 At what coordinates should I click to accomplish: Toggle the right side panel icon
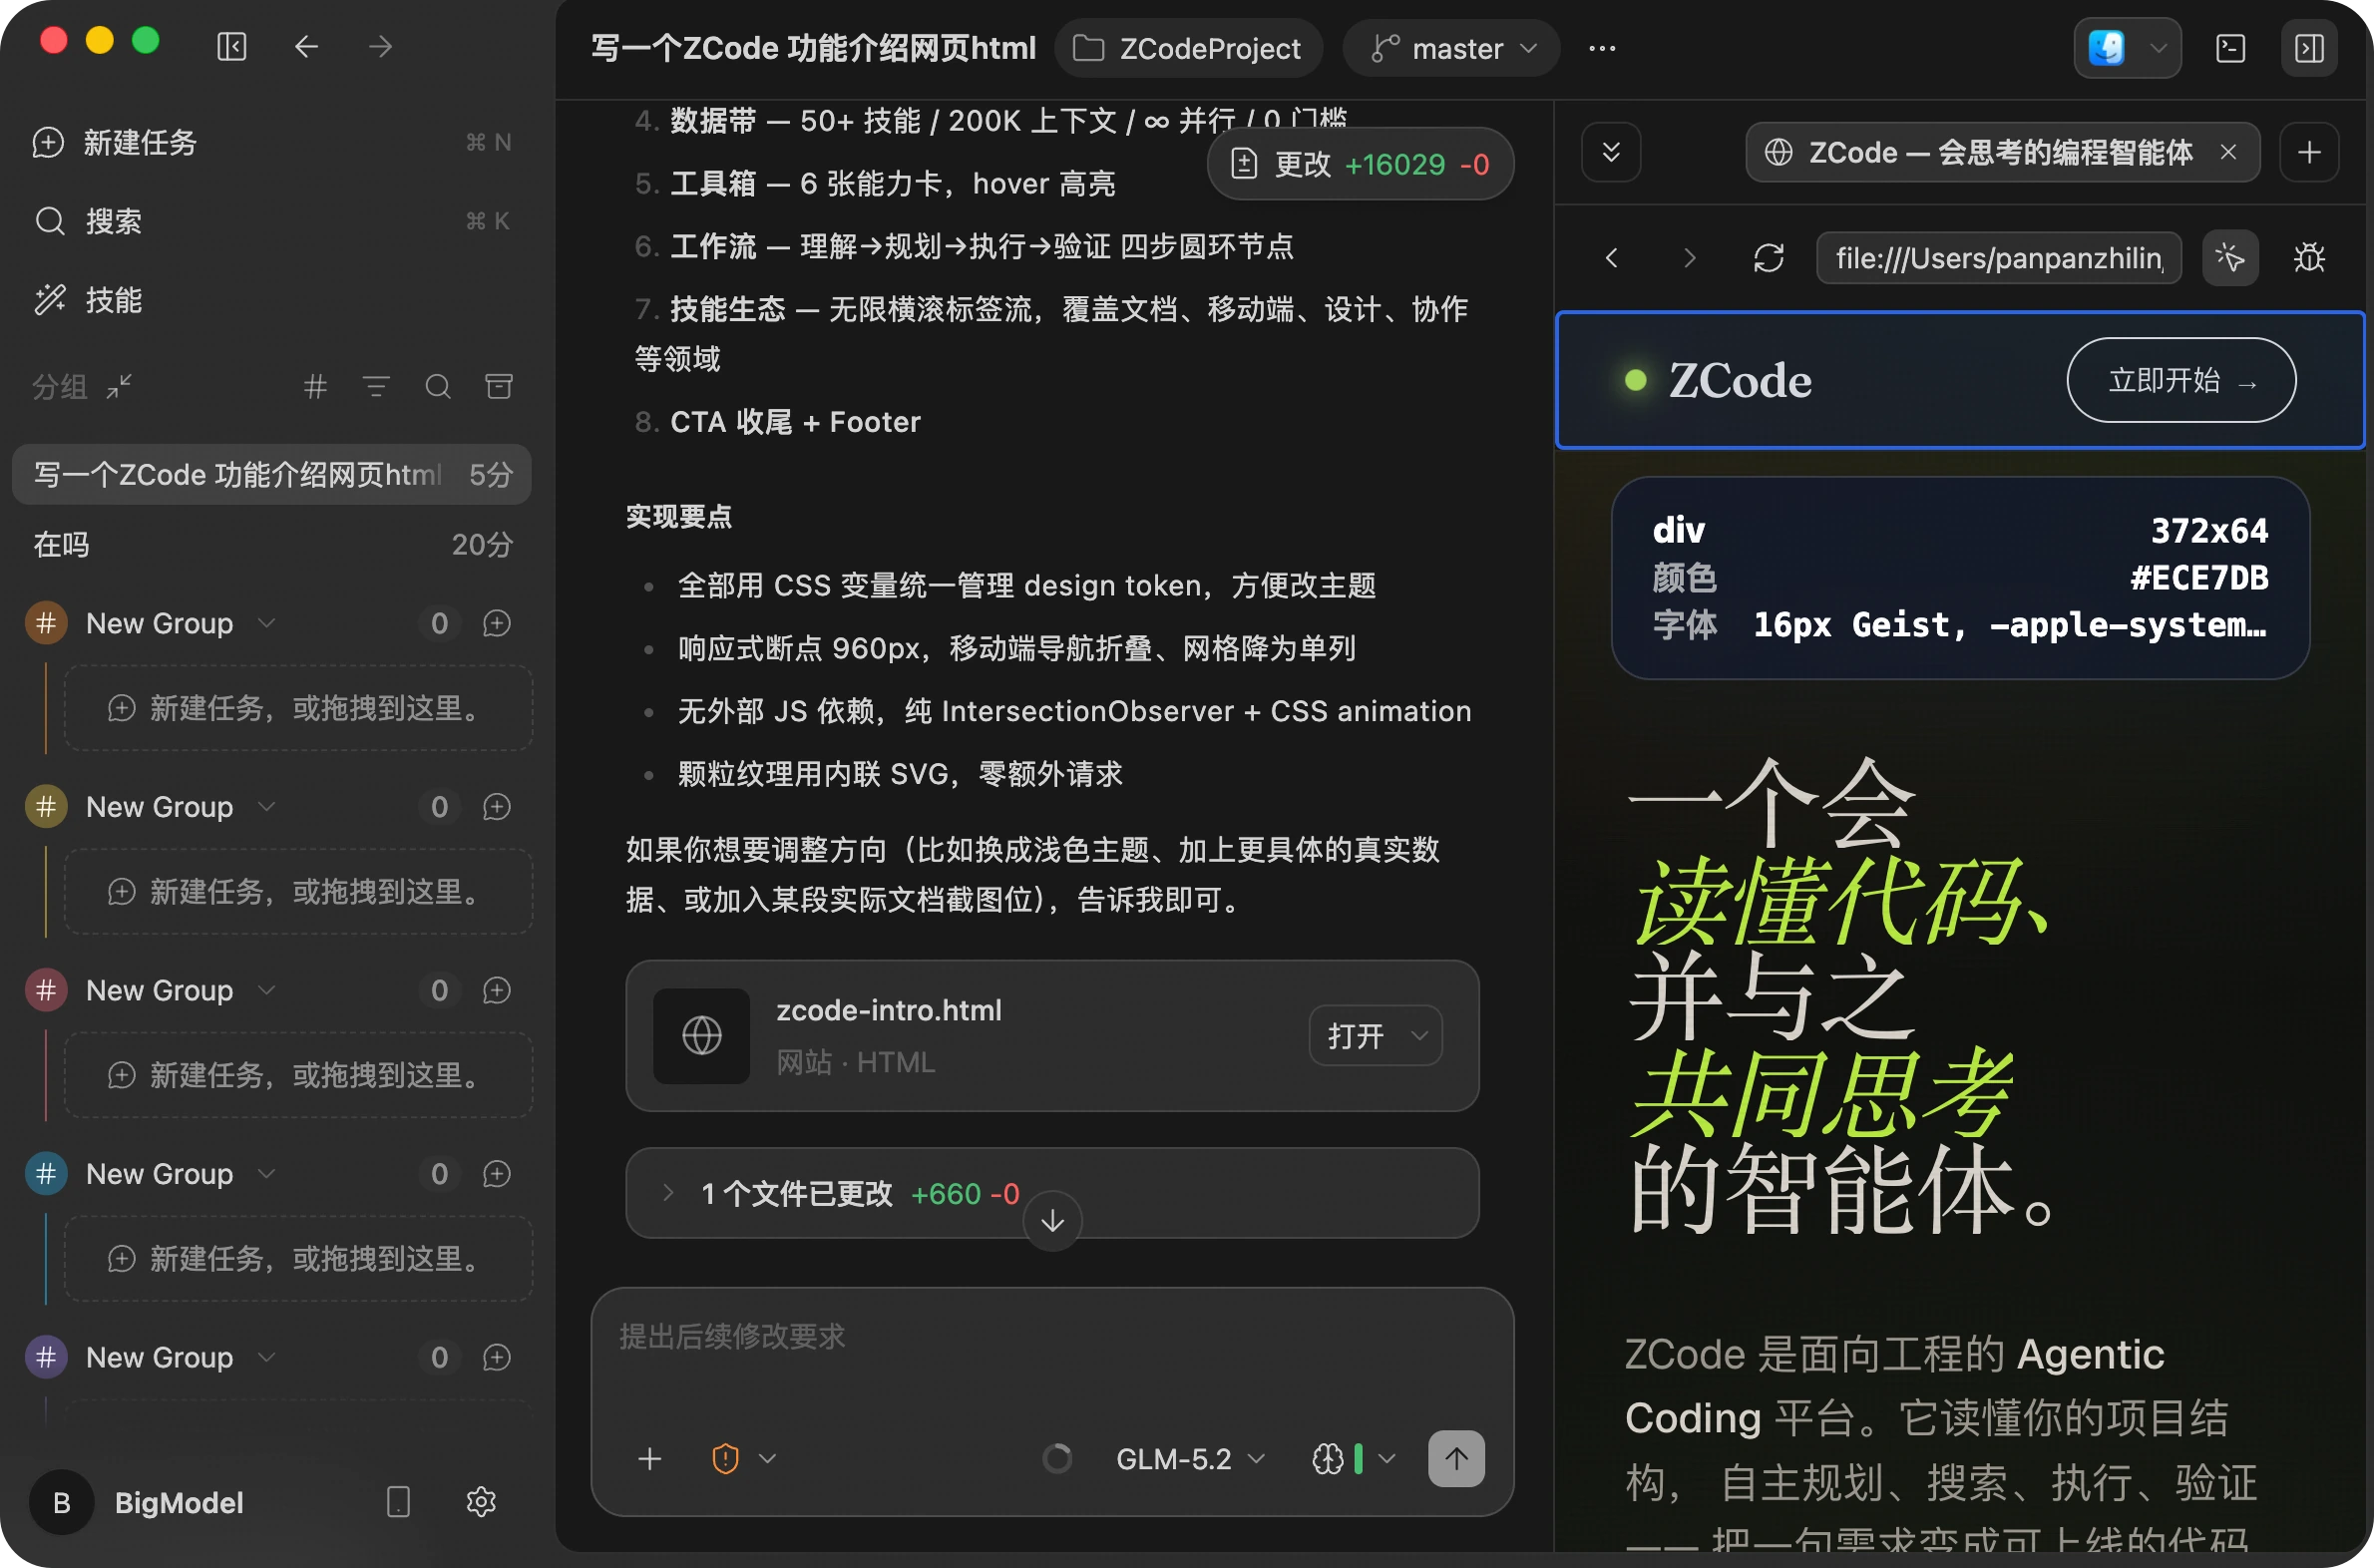[2309, 48]
